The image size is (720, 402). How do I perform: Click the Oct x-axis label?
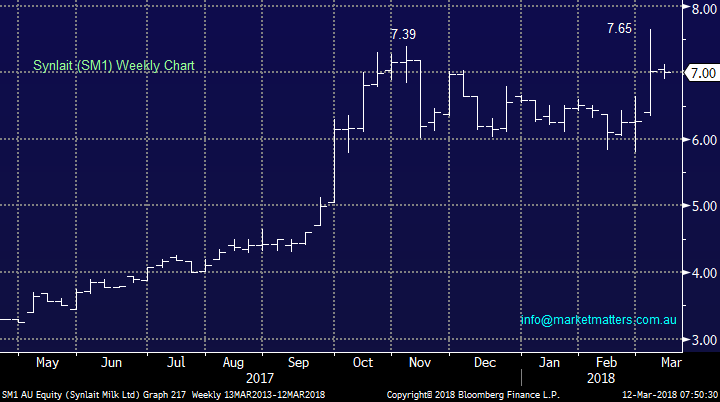[x=363, y=362]
